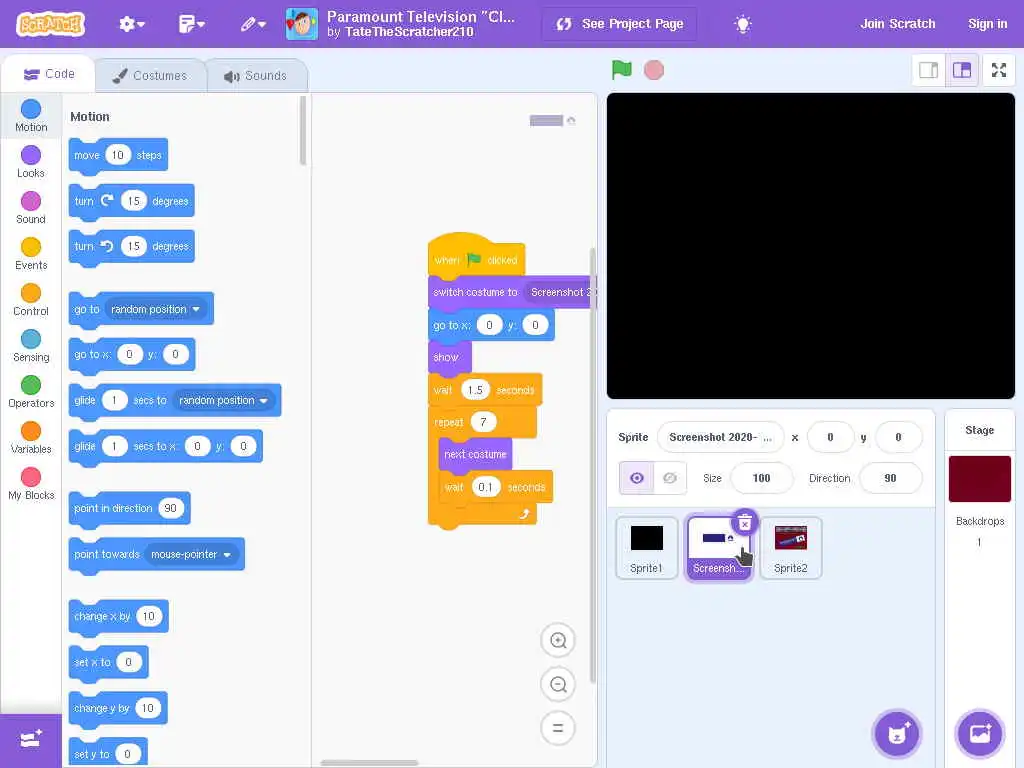Viewport: 1024px width, 768px height.
Task: Switch to the Costumes tab
Action: pos(150,76)
